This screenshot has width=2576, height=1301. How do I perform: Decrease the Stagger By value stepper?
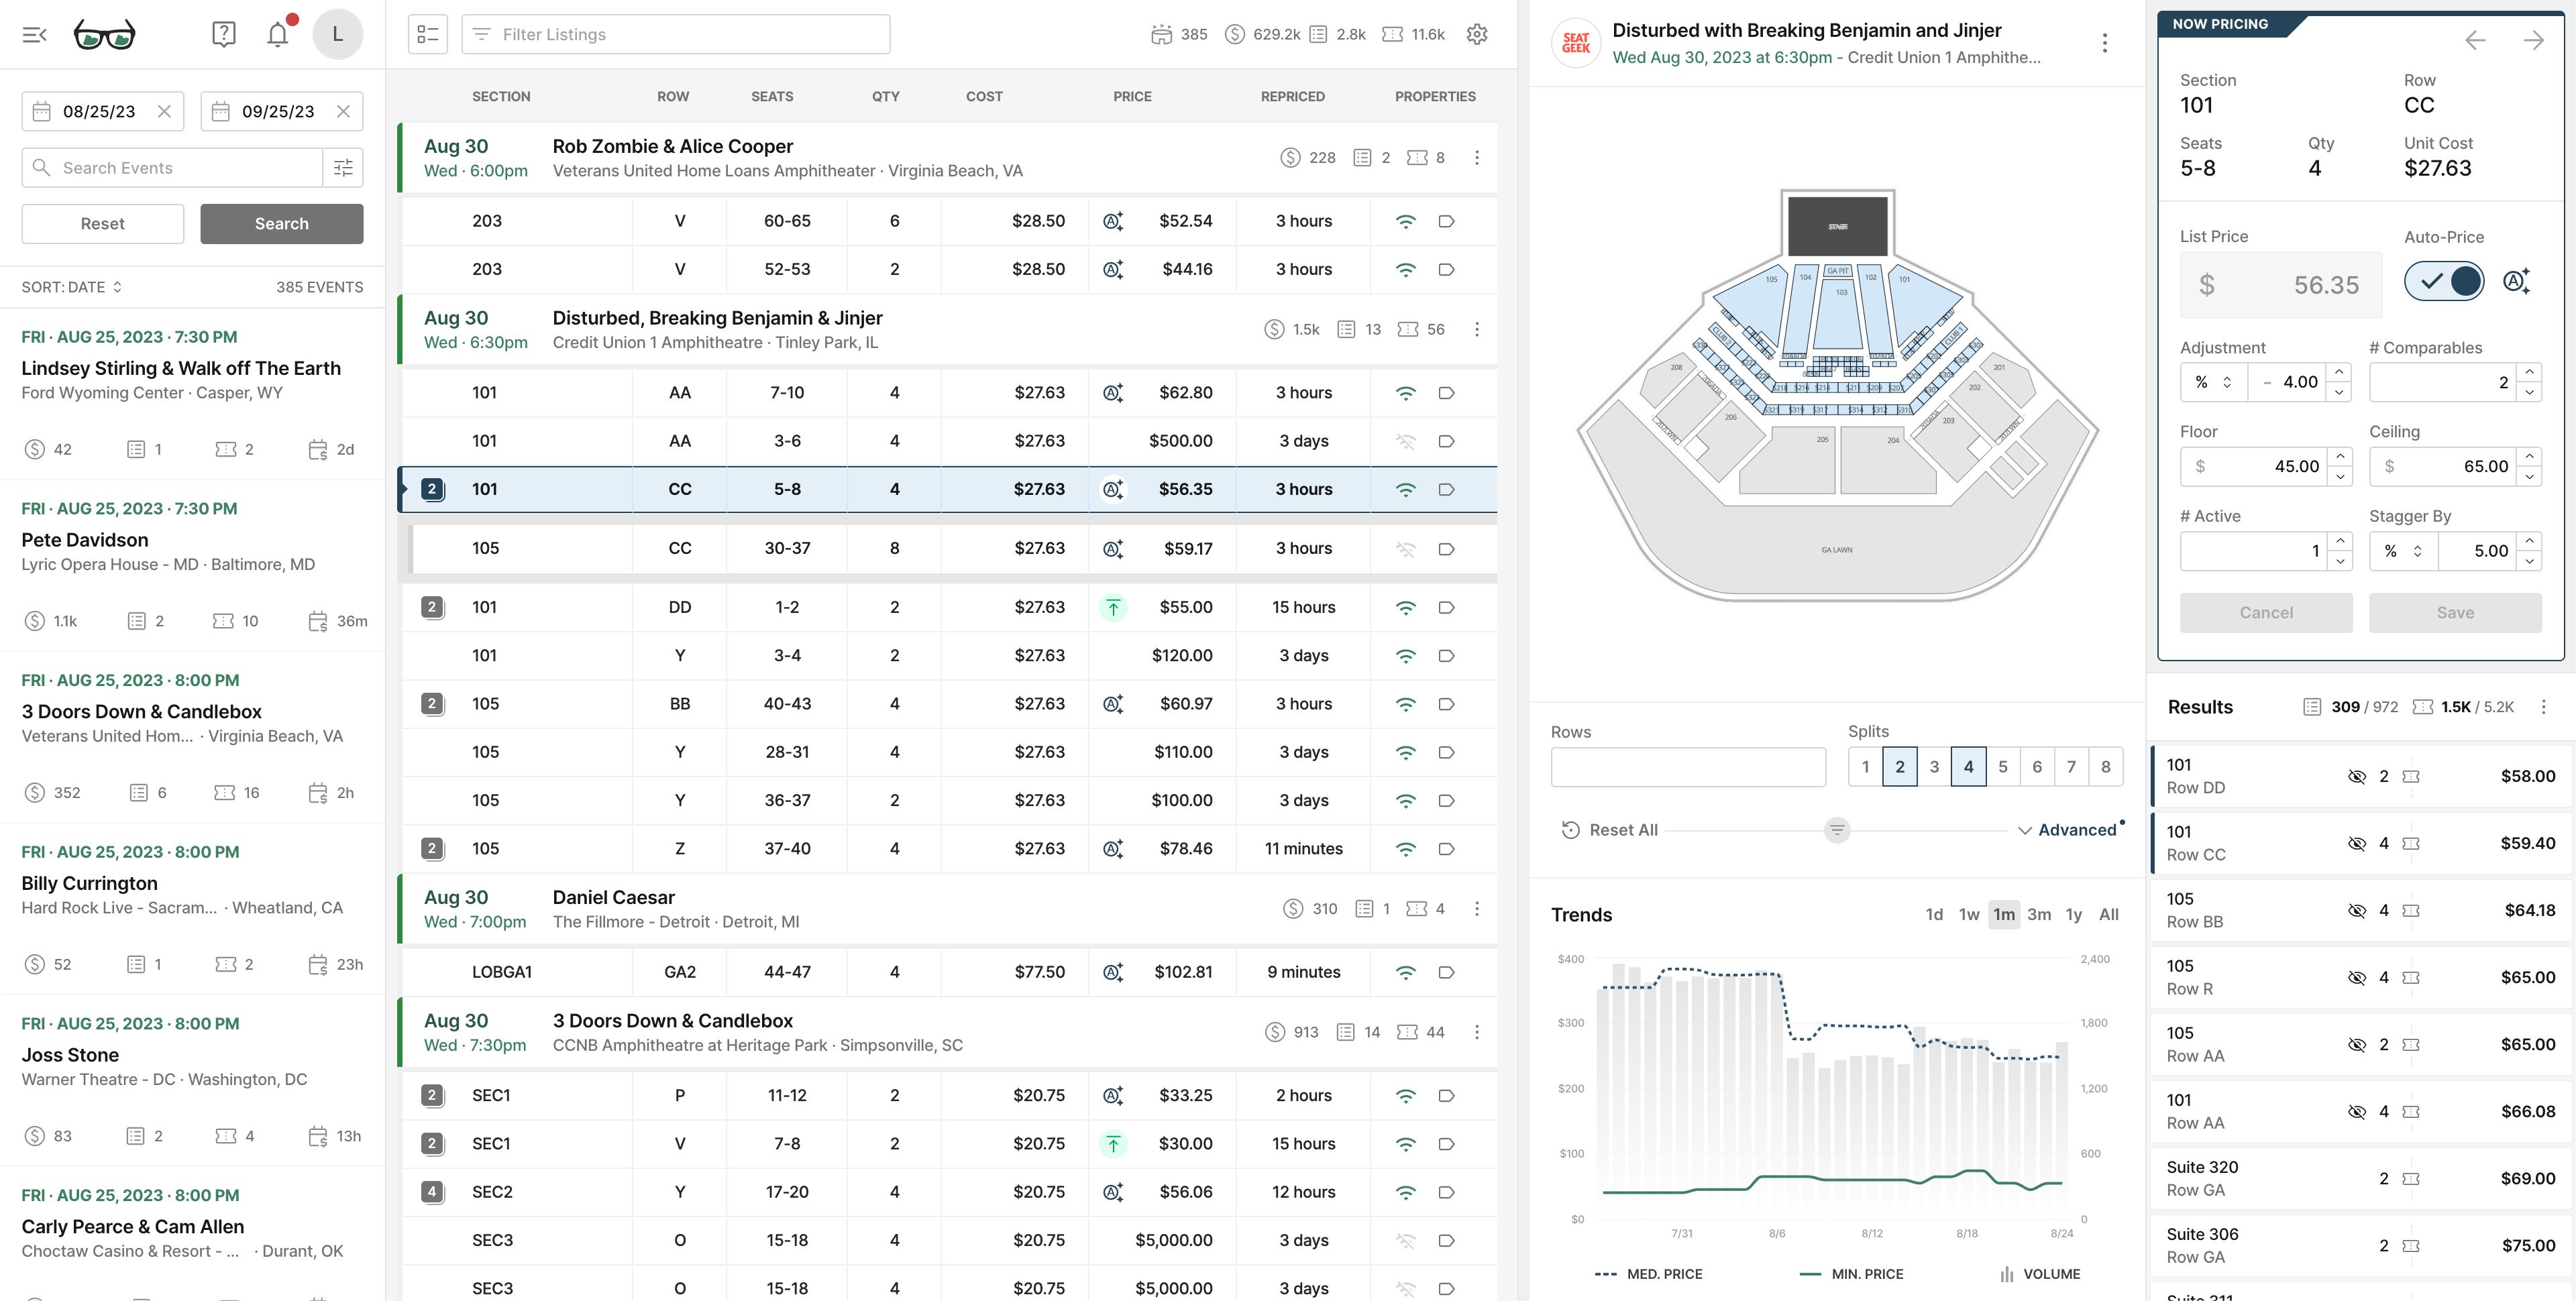pos(2529,561)
